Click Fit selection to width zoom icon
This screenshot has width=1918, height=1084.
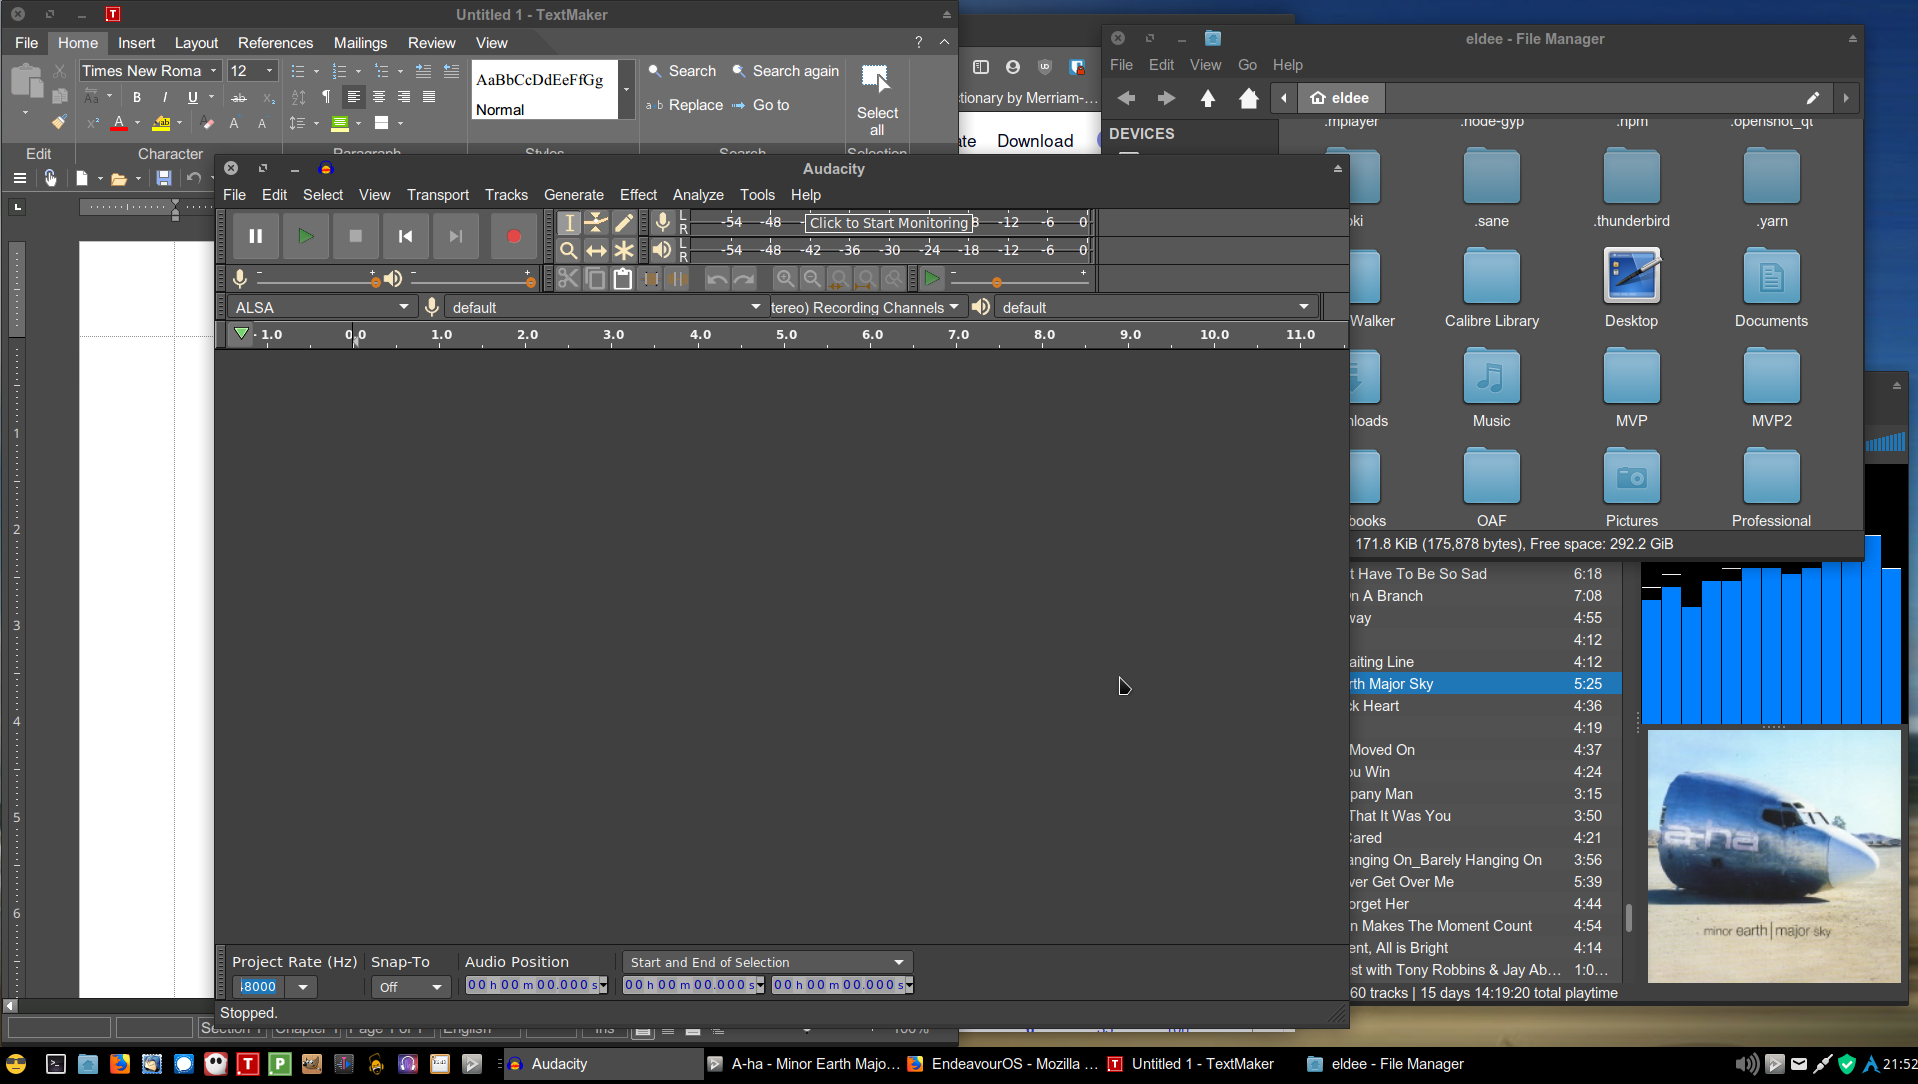pos(839,279)
